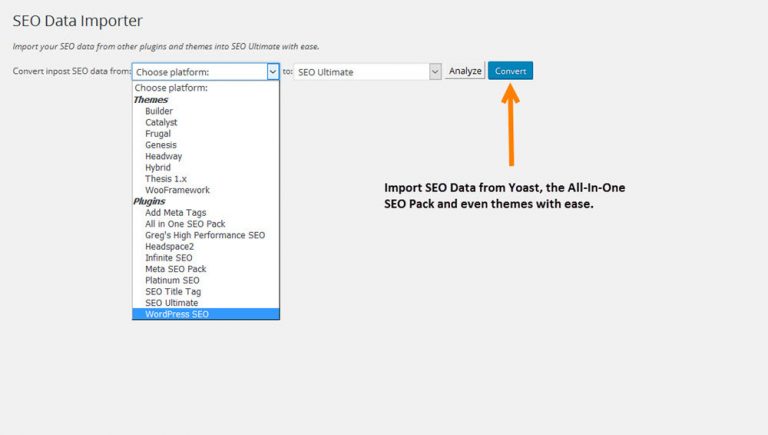Choose Add Meta Tags plugin
Viewport: 768px width, 435px height.
[x=177, y=212]
